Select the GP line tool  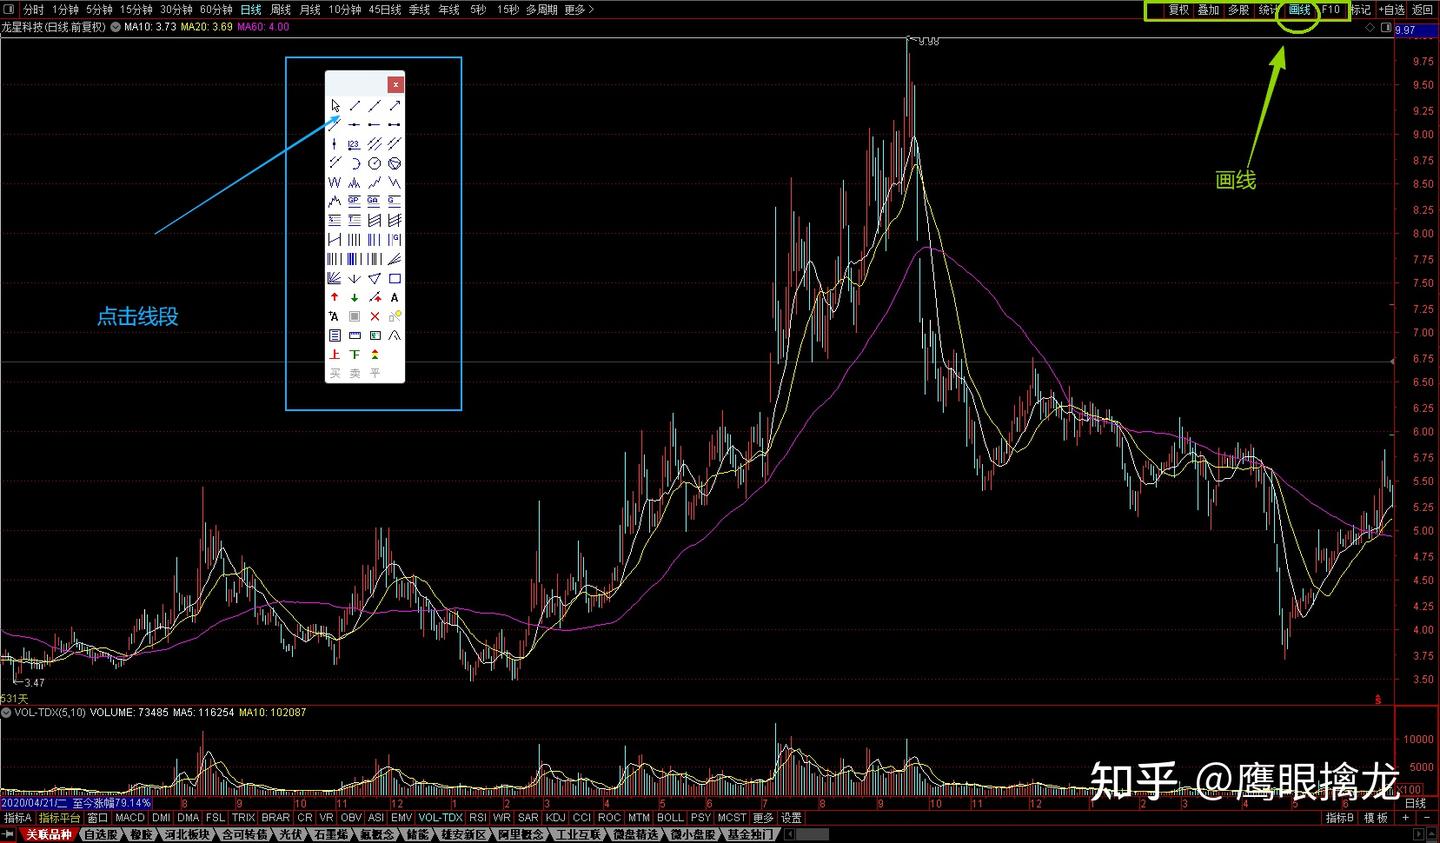[x=354, y=201]
